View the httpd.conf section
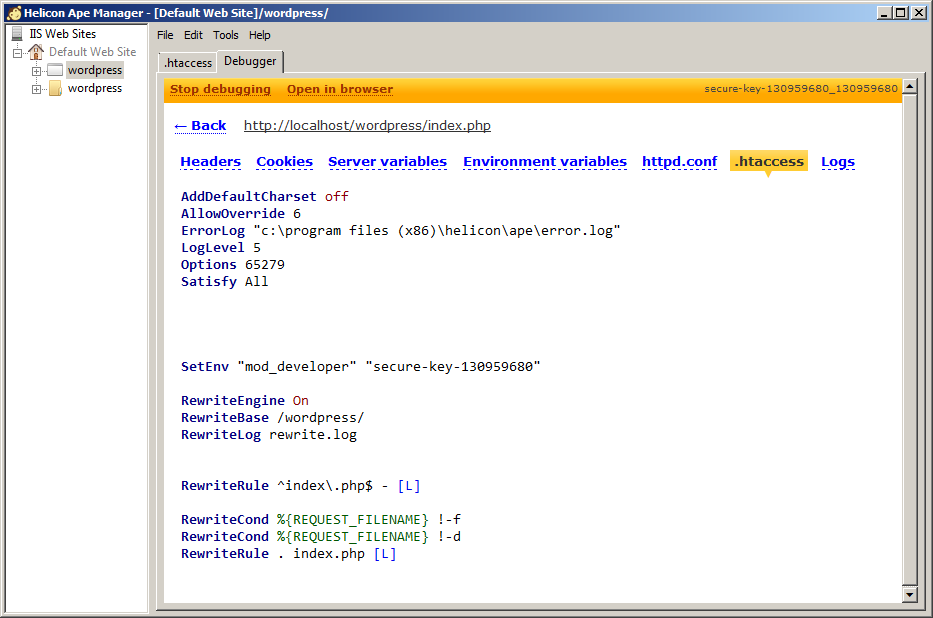 click(x=679, y=162)
